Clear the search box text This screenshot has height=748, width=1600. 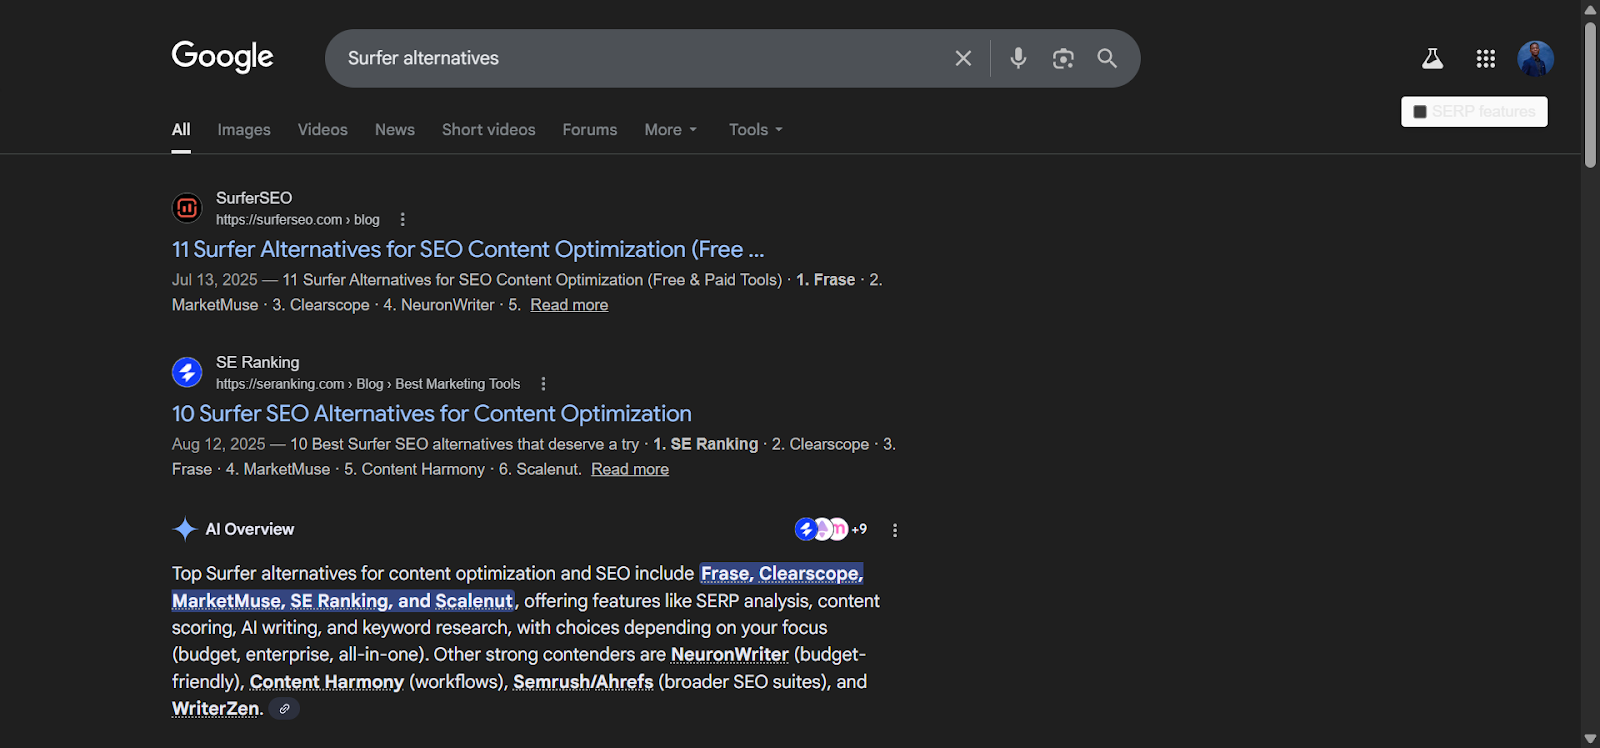[963, 58]
